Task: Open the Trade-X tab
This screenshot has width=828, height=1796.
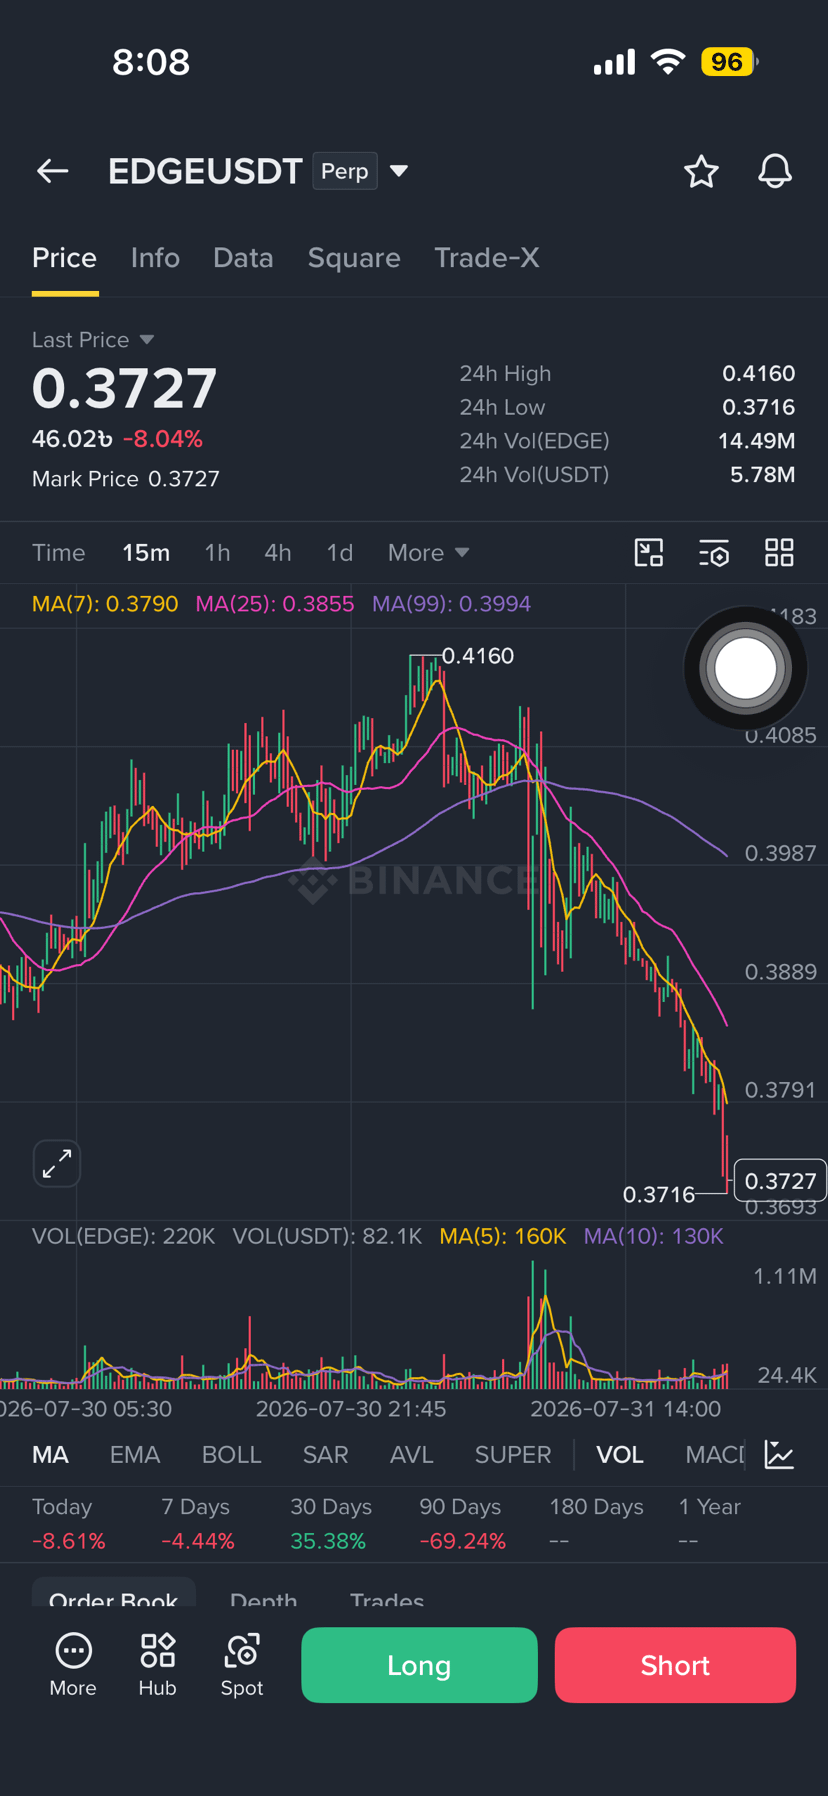Action: [x=487, y=258]
